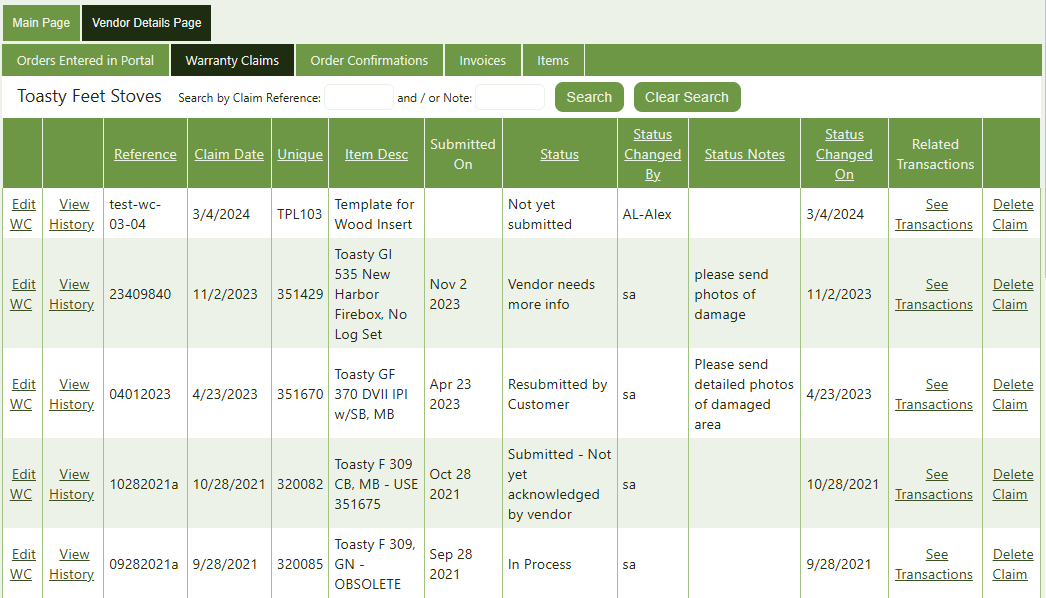Open the Order Confirmations tab
Screen dimensions: 1046x598
369,60
